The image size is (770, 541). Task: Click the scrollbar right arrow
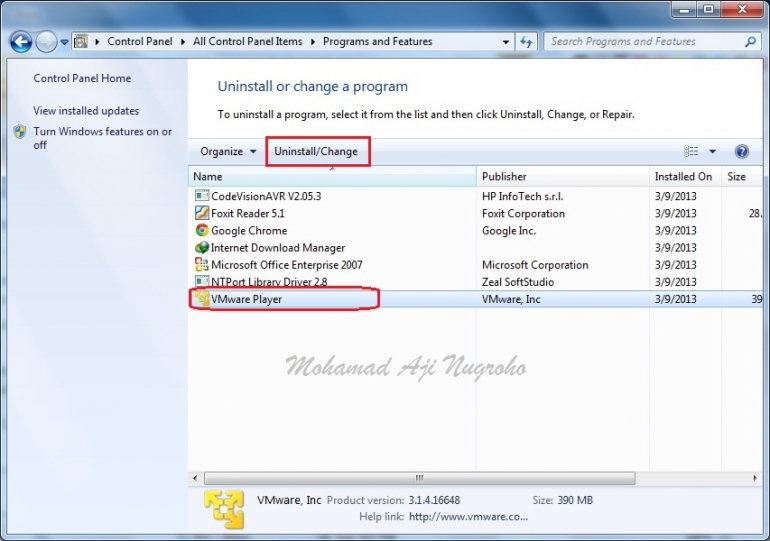[x=755, y=478]
